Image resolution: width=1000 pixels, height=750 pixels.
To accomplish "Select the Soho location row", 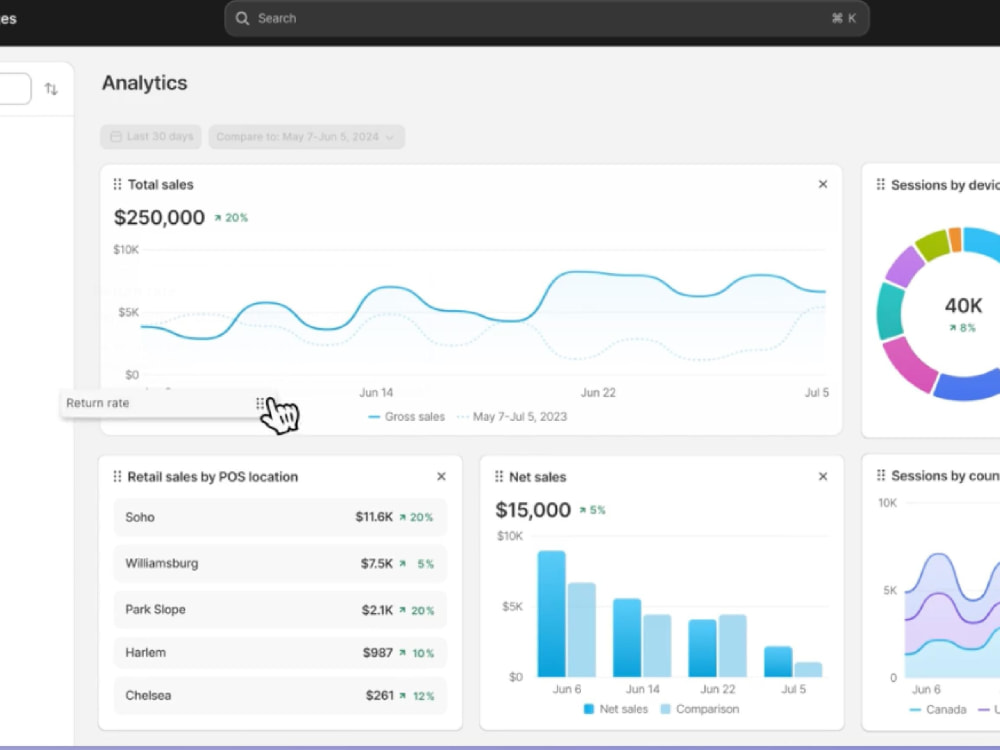I will (280, 517).
